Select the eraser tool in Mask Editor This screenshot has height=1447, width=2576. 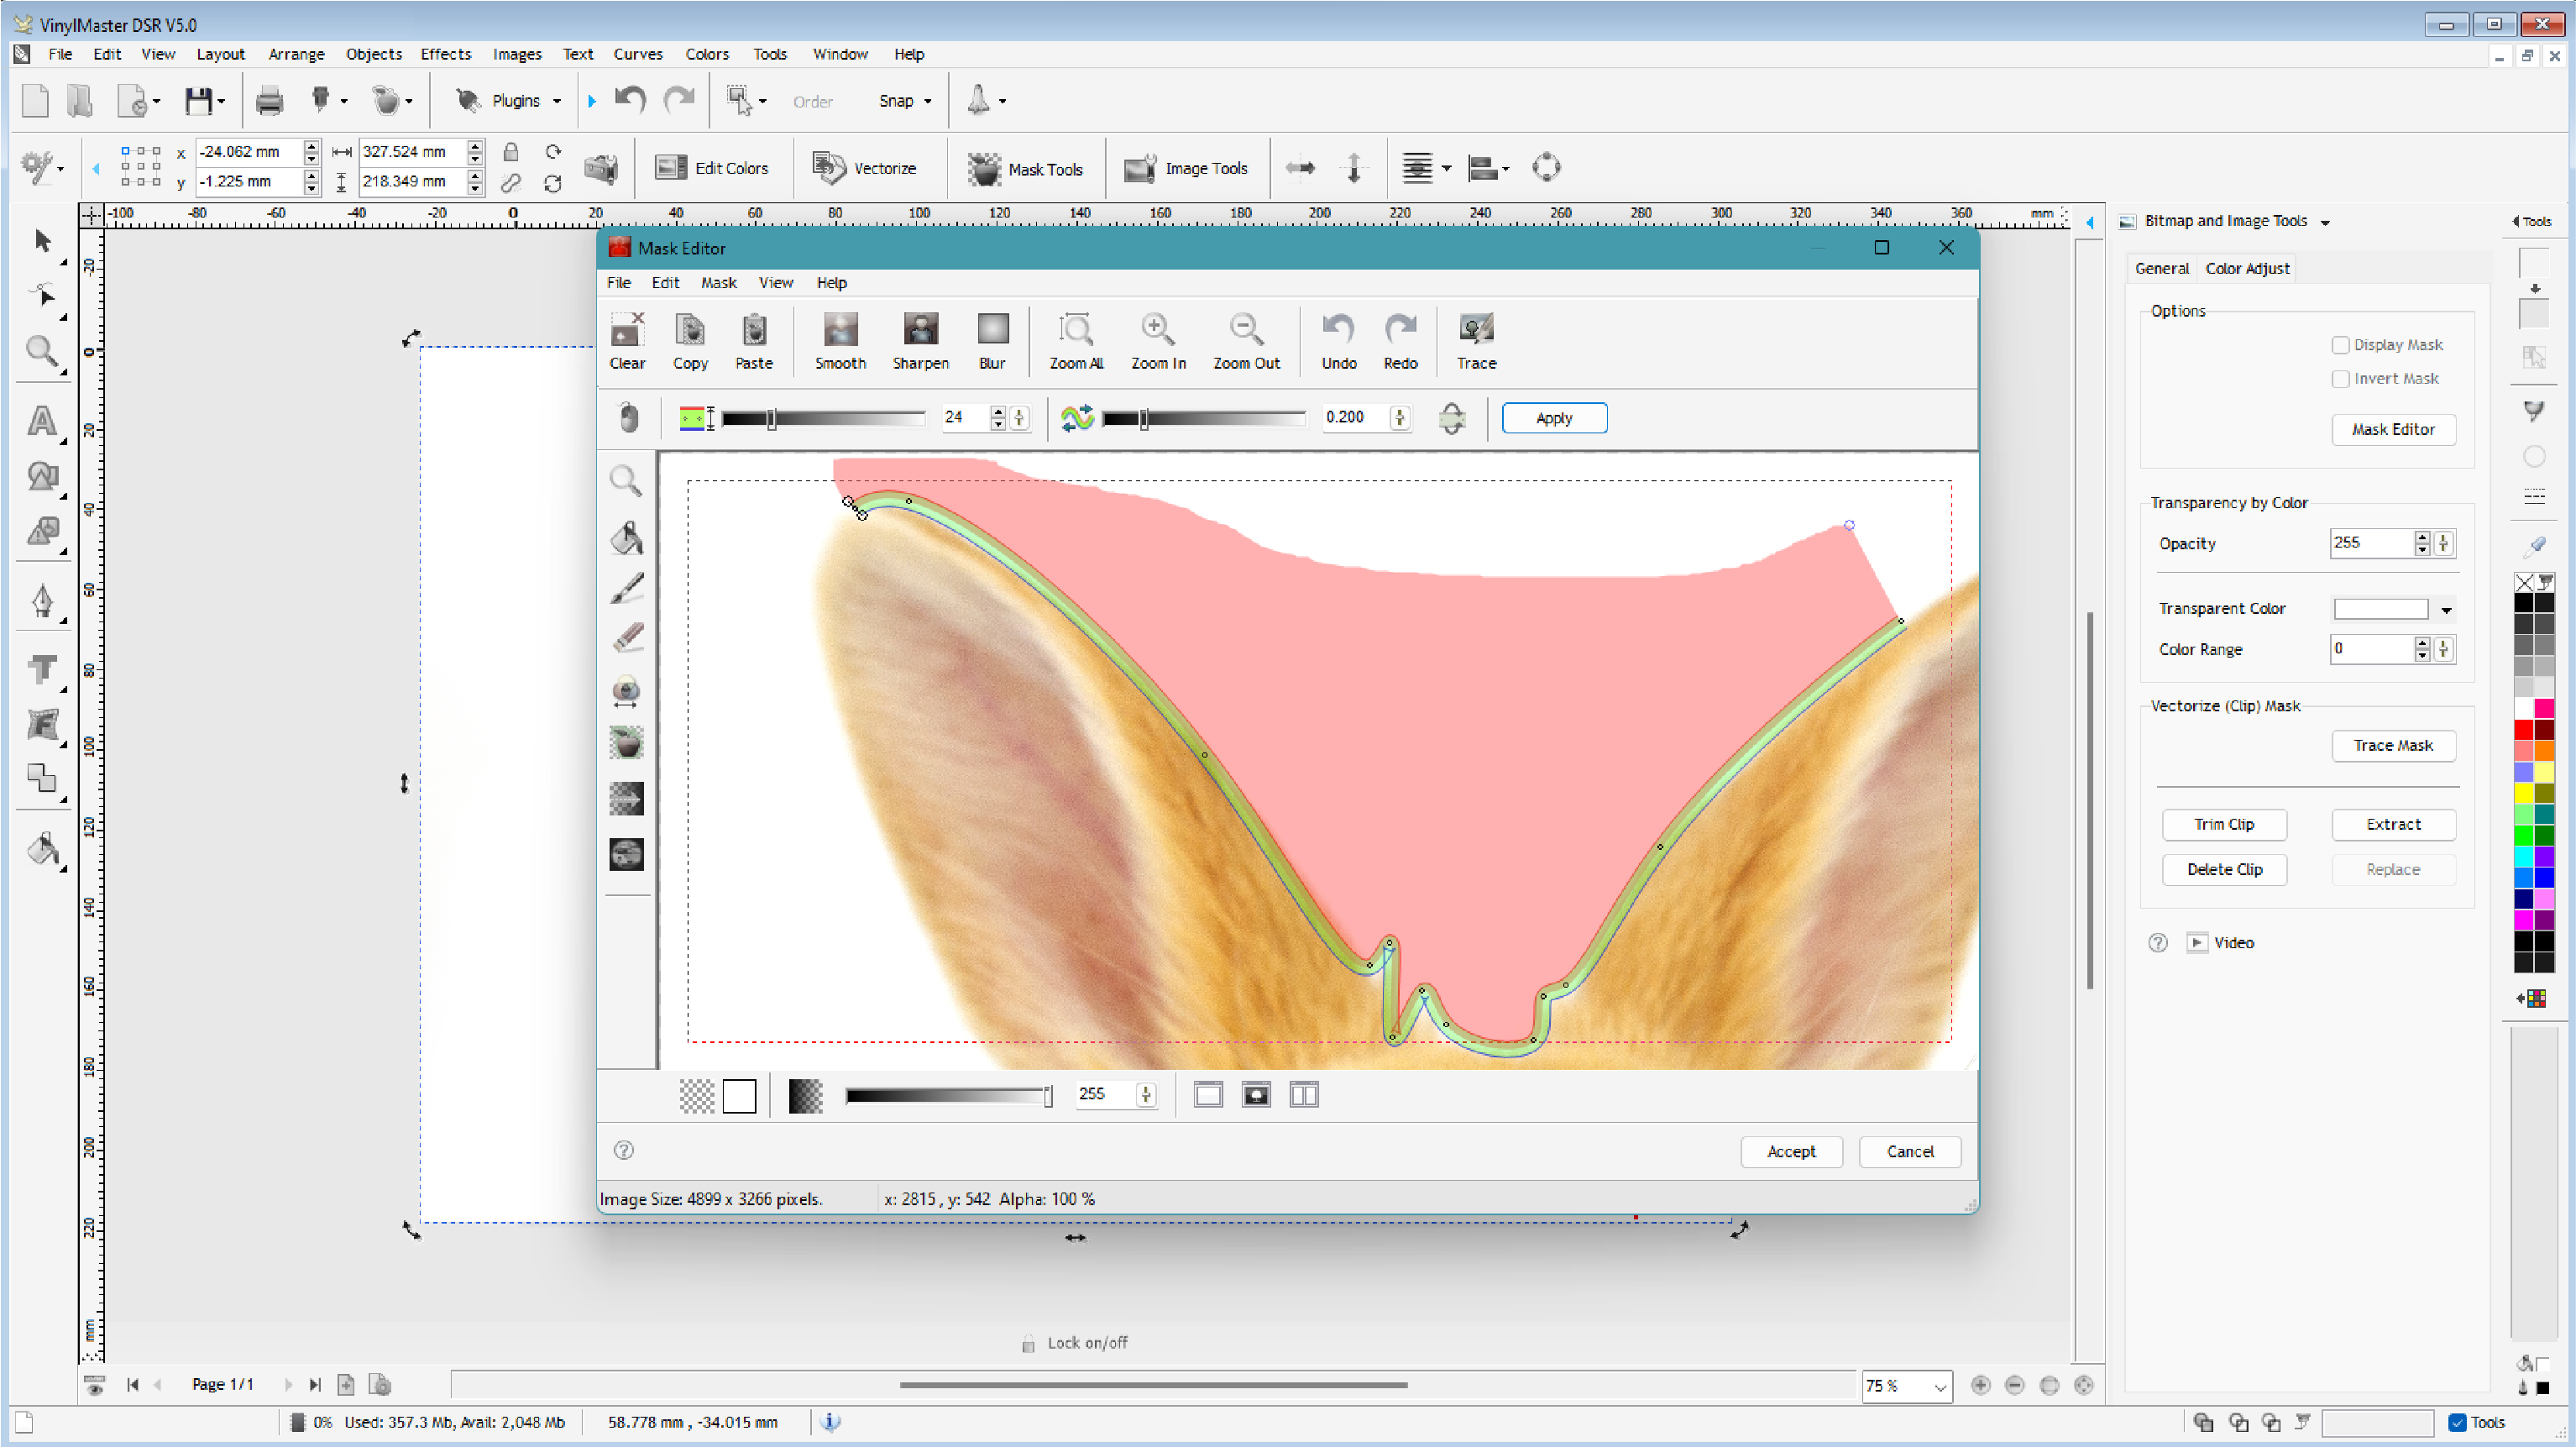626,637
